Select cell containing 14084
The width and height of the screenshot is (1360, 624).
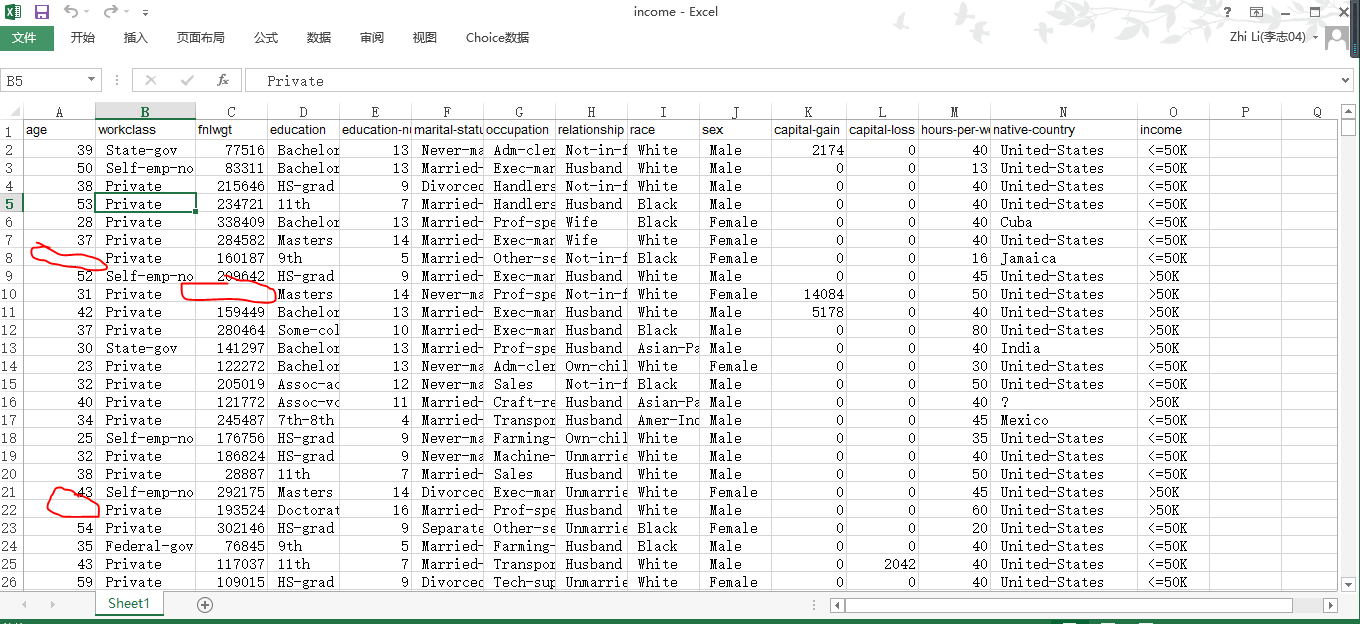point(809,294)
